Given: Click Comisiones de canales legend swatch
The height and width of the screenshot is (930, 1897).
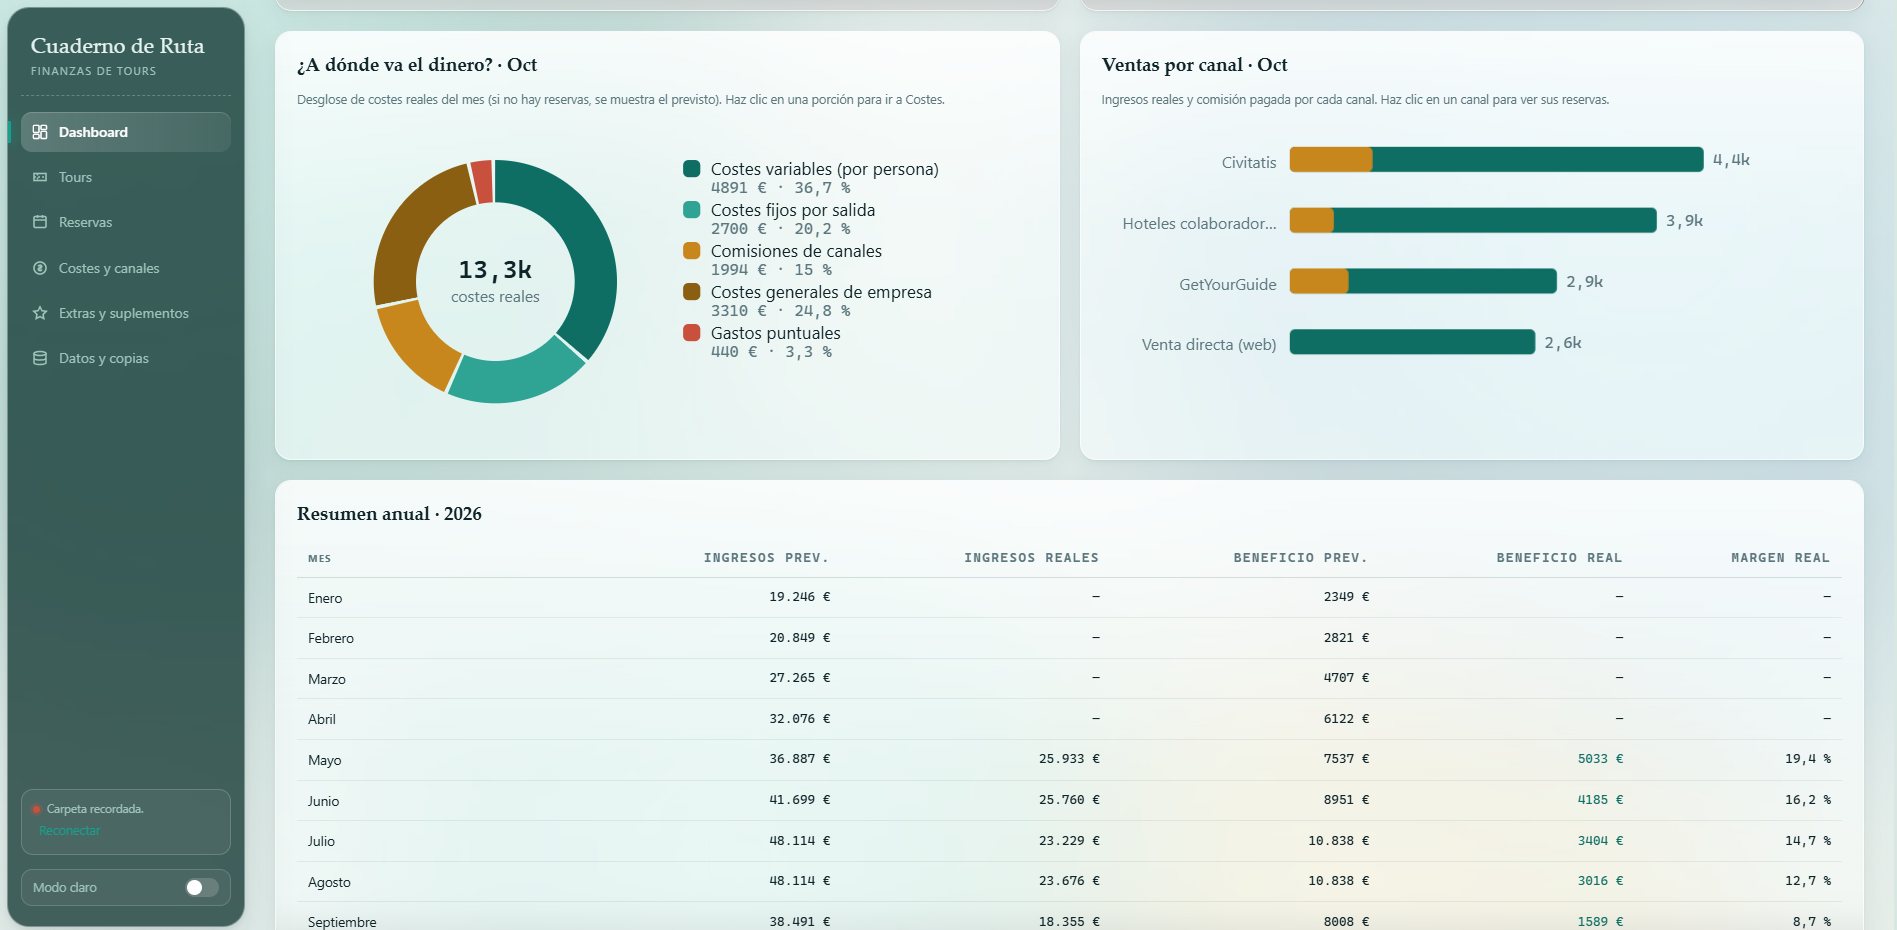Looking at the screenshot, I should pyautogui.click(x=691, y=250).
